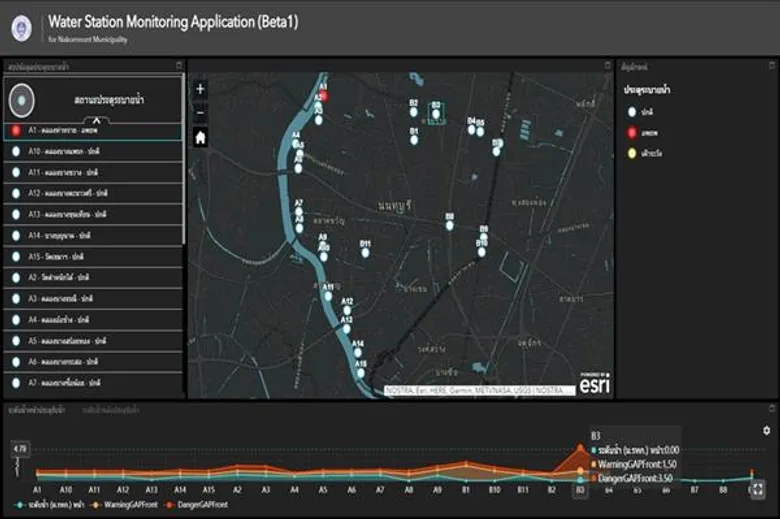Select B1 station marker on map
Image resolution: width=780 pixels, height=519 pixels.
[414, 140]
